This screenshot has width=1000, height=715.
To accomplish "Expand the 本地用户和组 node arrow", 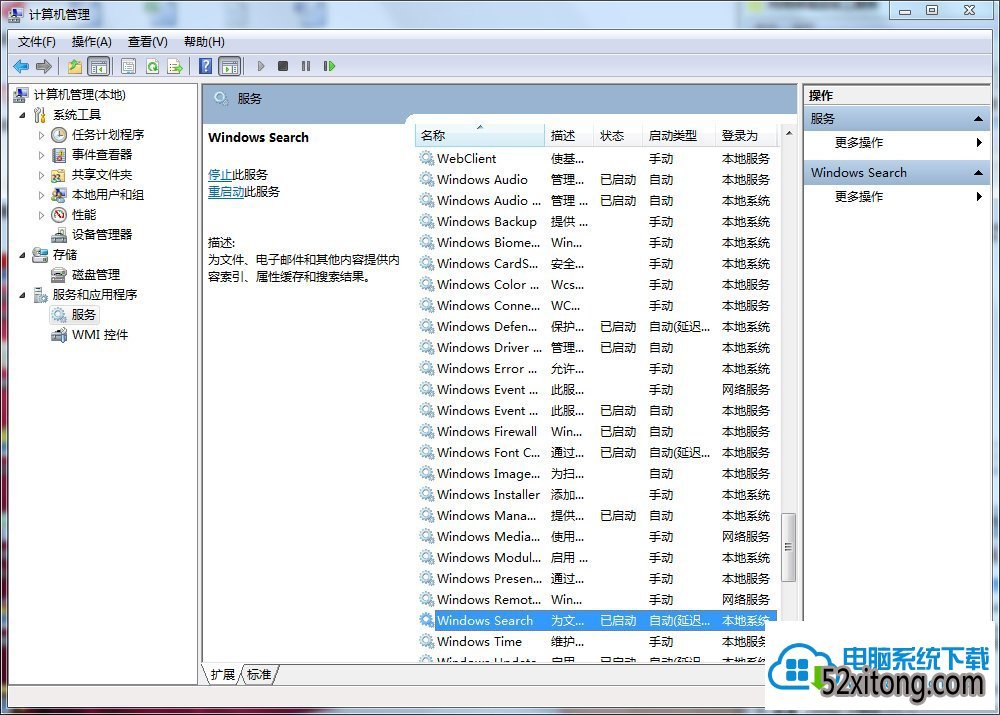I will tap(41, 195).
